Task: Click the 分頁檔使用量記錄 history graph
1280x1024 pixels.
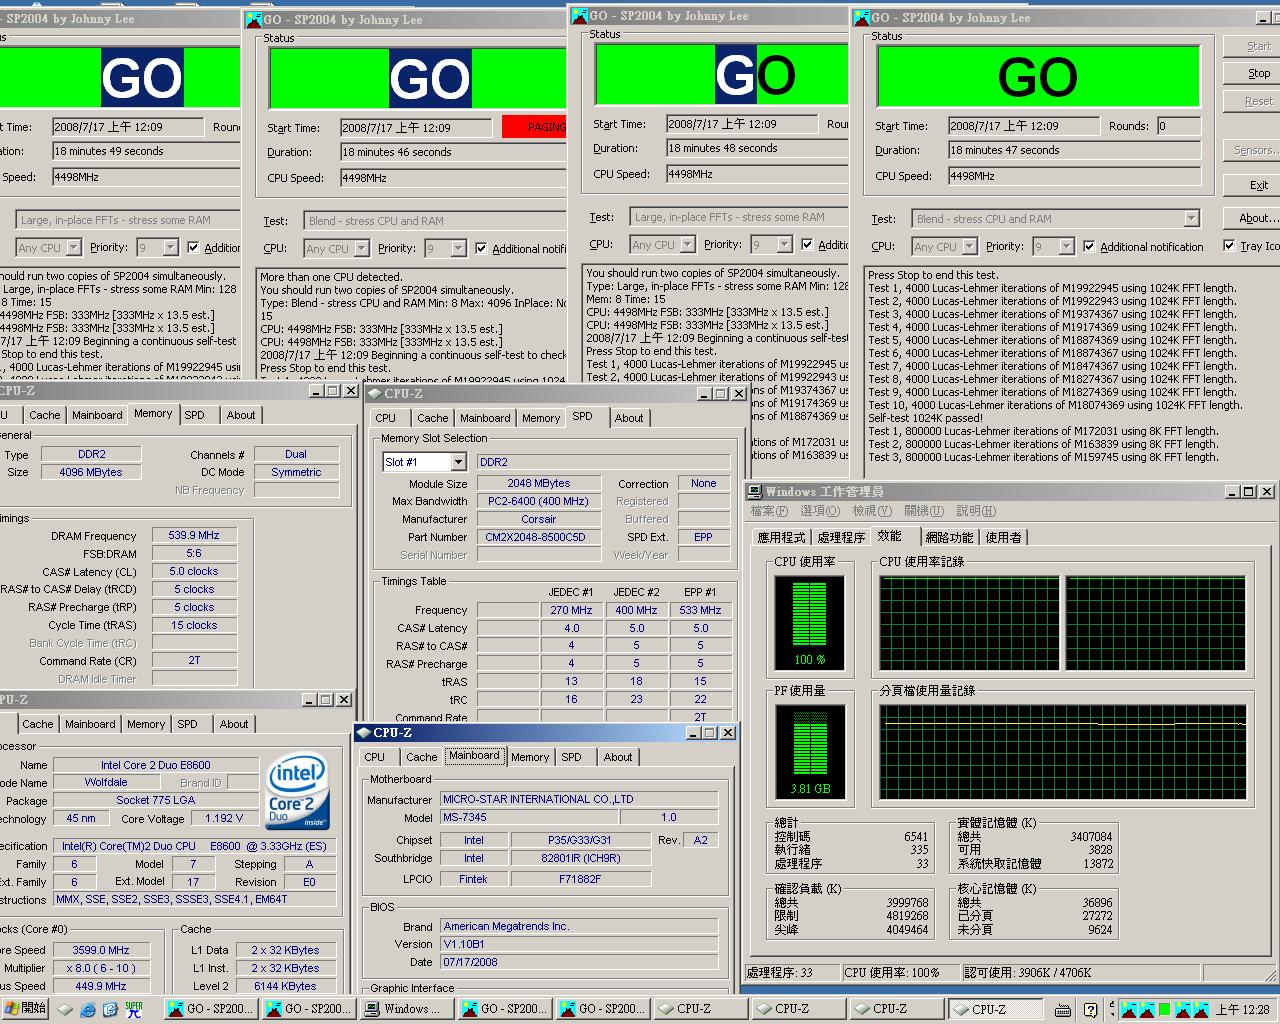Action: [x=1063, y=752]
